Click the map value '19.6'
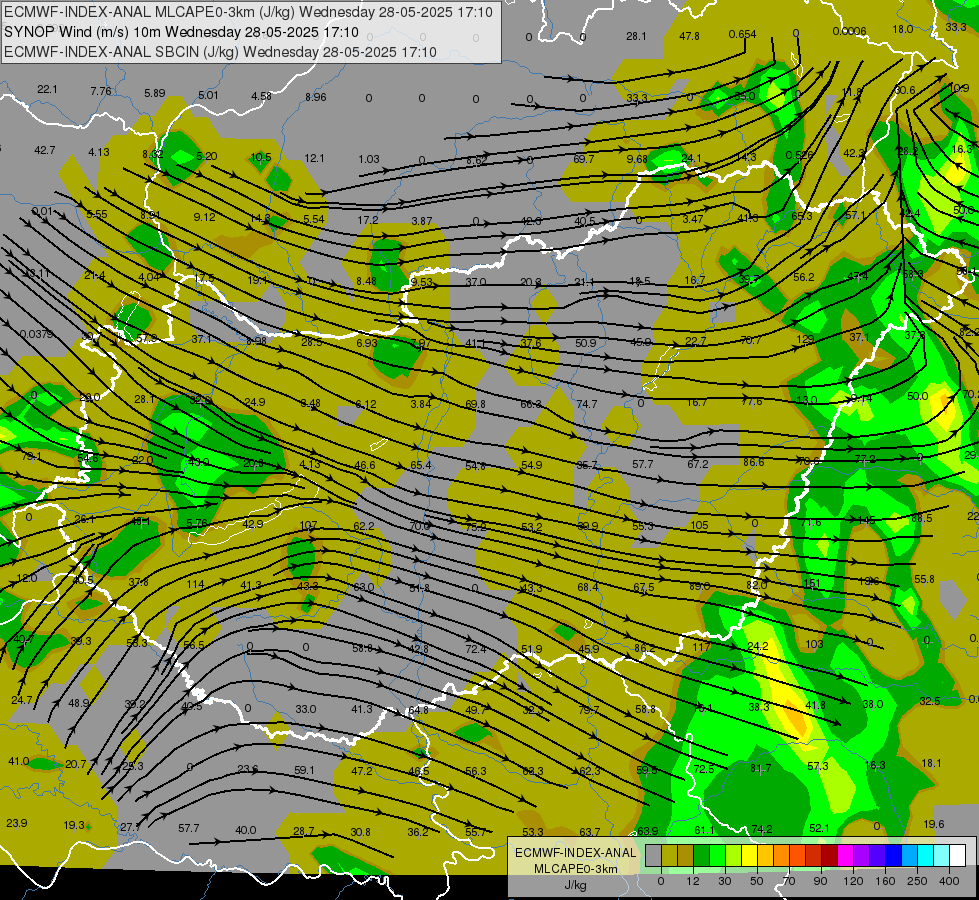This screenshot has width=979, height=900. (x=933, y=824)
